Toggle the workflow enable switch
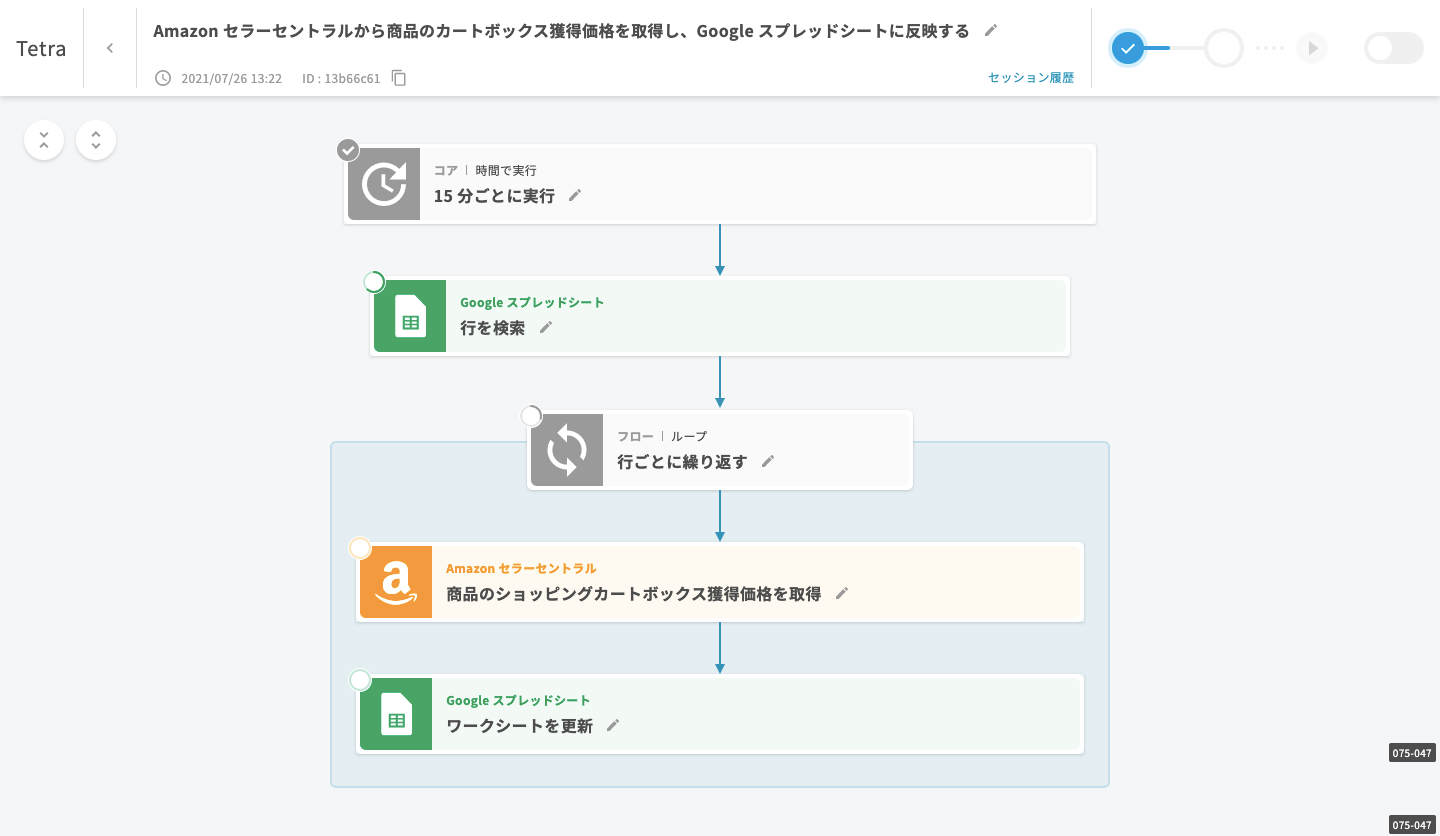 (x=1394, y=48)
